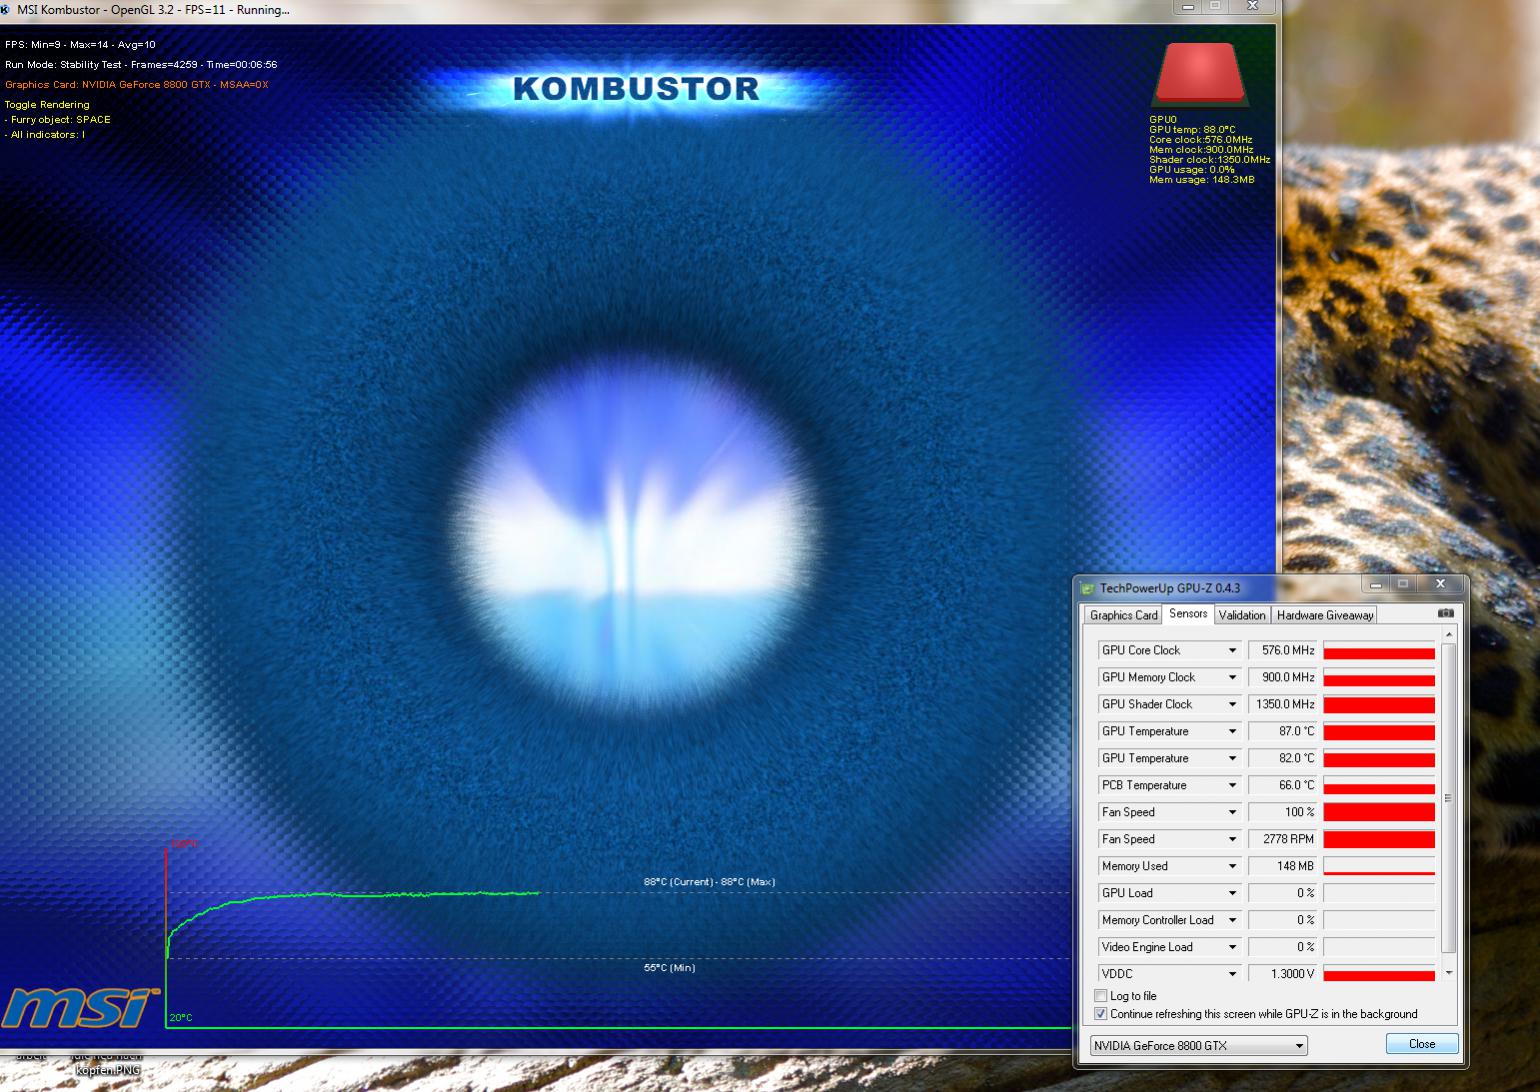Click the 82.0 °C GPU Temperature sensor label

coord(1145,758)
